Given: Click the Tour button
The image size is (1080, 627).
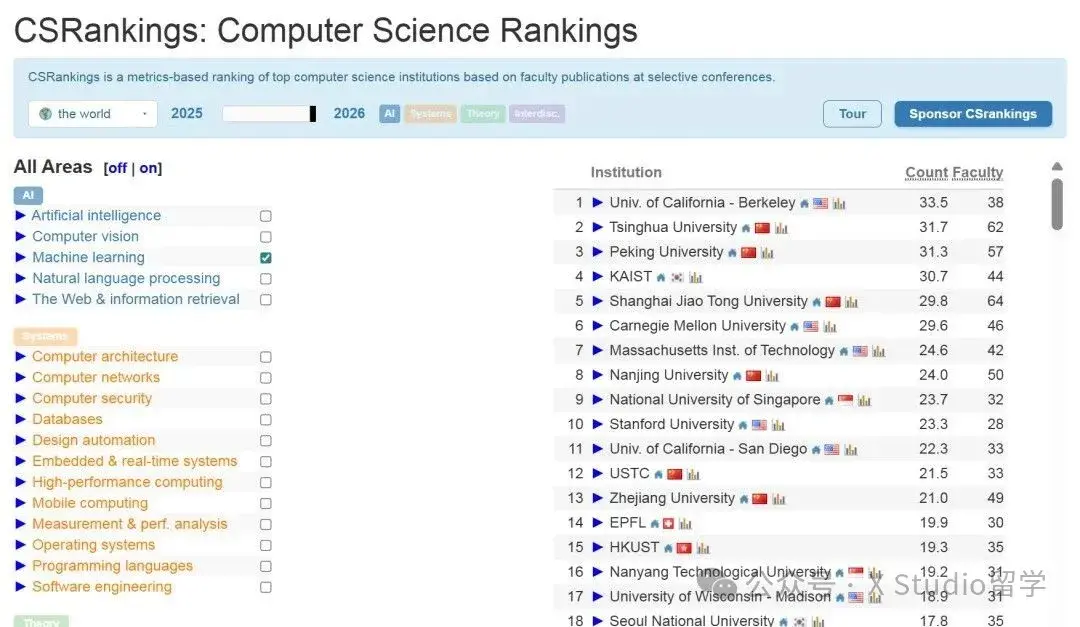Looking at the screenshot, I should (x=852, y=114).
